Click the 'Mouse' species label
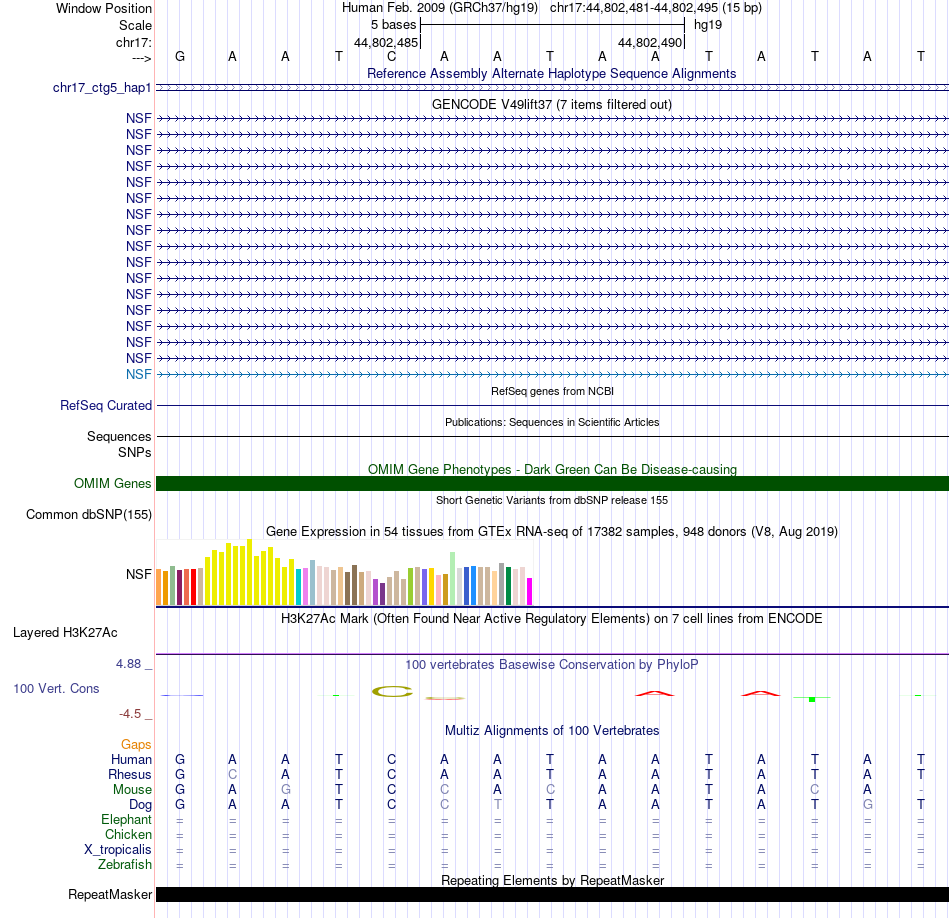 click(132, 790)
